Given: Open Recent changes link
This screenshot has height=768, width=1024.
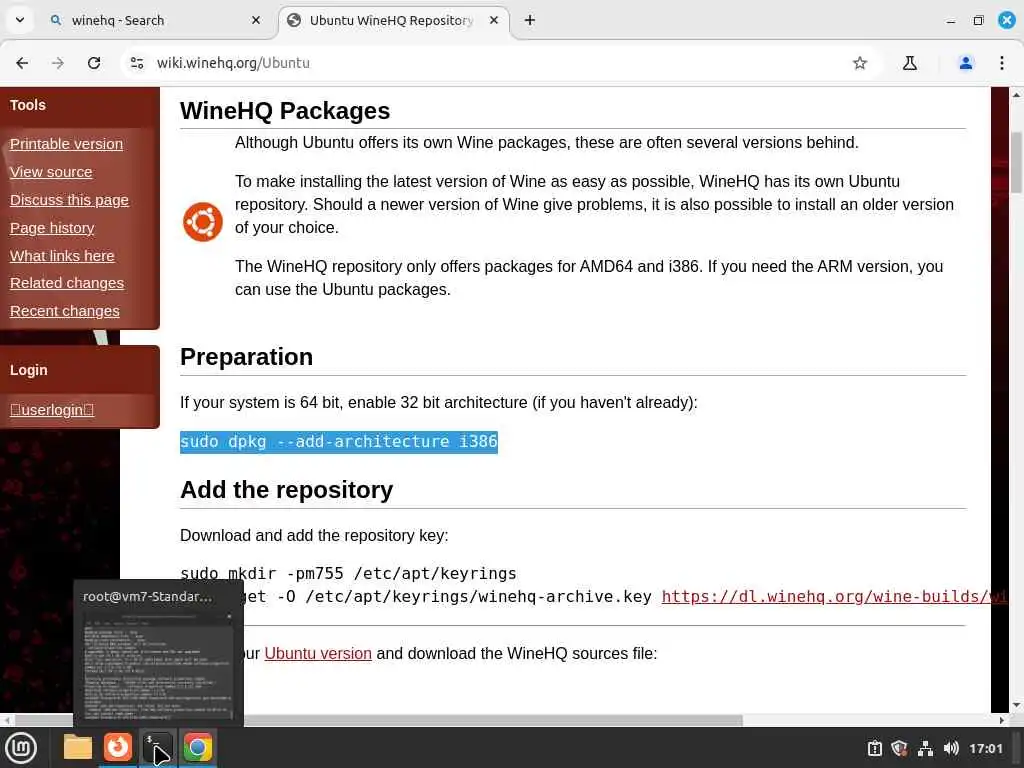Looking at the screenshot, I should 65,311.
